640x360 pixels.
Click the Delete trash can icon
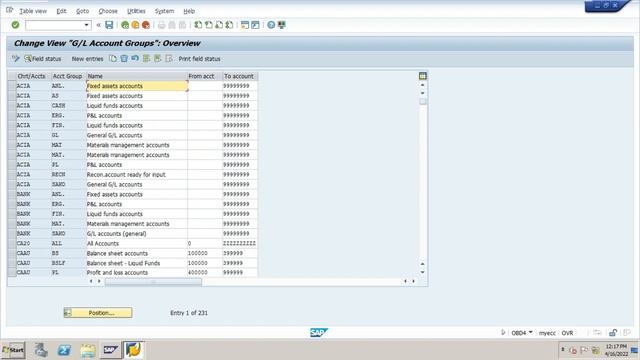coord(124,59)
